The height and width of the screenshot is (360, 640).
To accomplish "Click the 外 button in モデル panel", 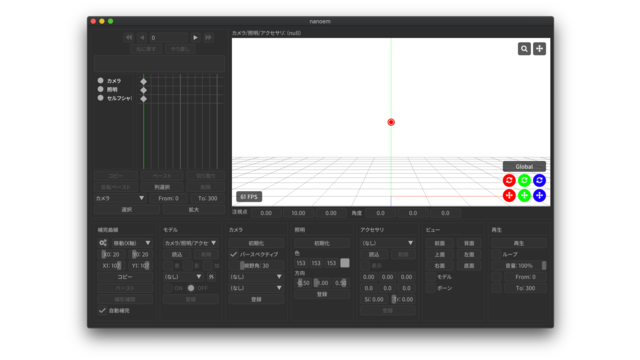I will click(x=211, y=277).
